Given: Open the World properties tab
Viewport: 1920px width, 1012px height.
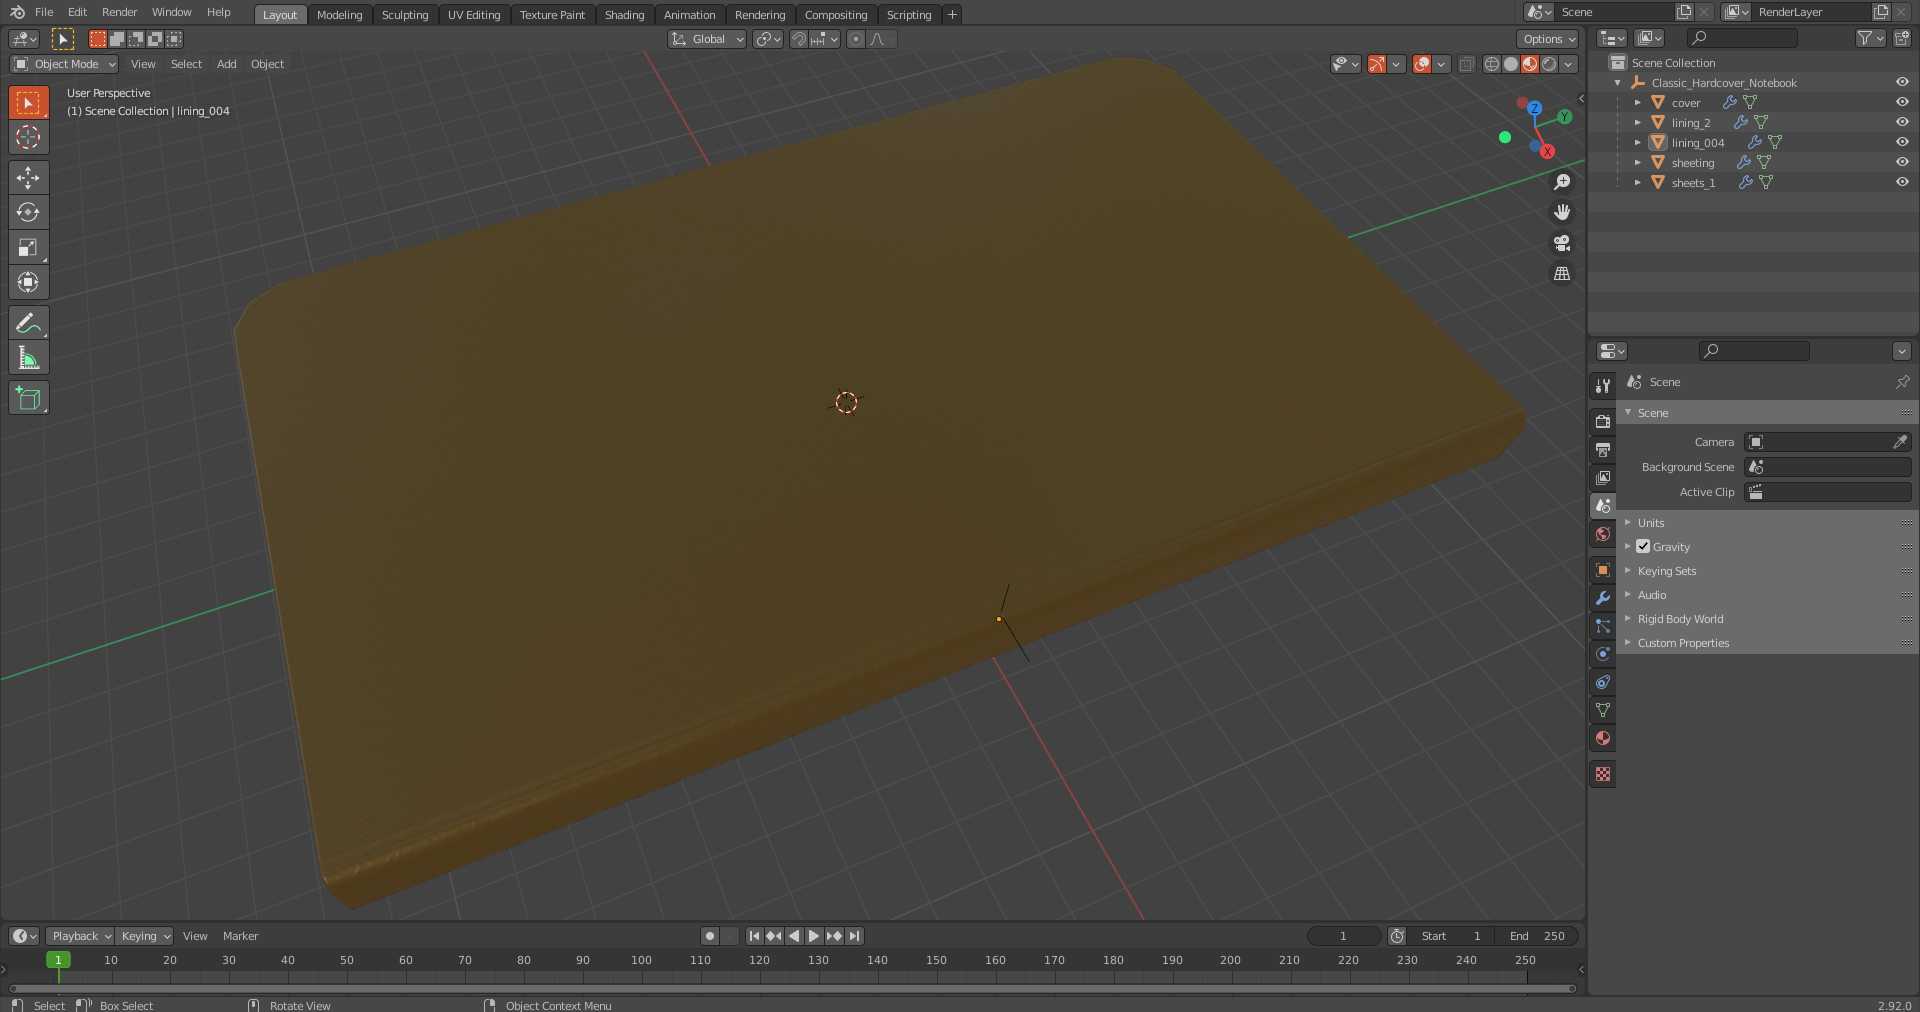Looking at the screenshot, I should pyautogui.click(x=1603, y=534).
